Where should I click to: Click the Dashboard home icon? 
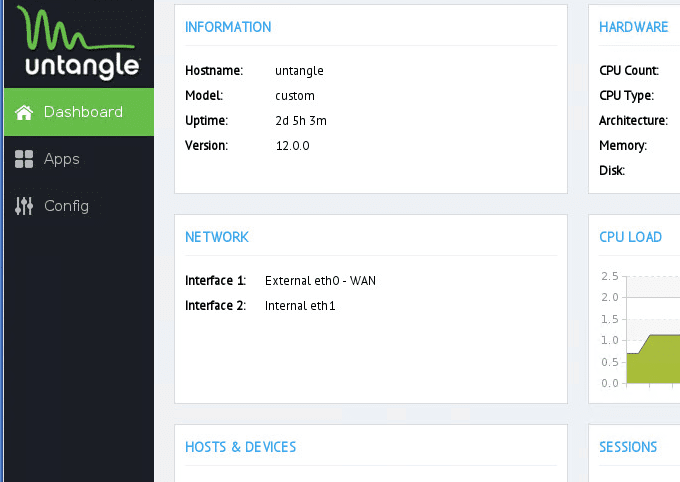[24, 112]
